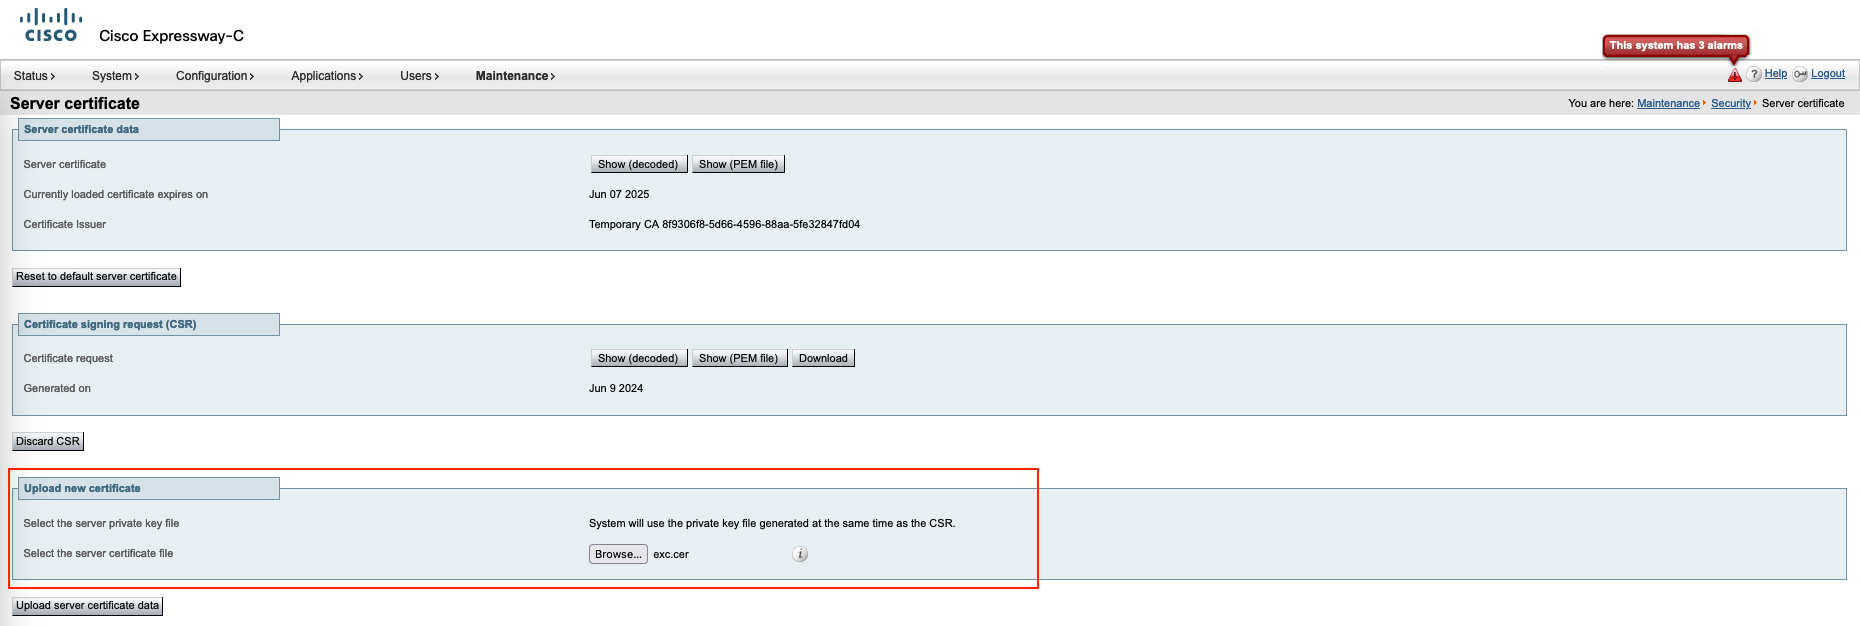Open the Applications menu
The height and width of the screenshot is (626, 1860).
pos(327,76)
